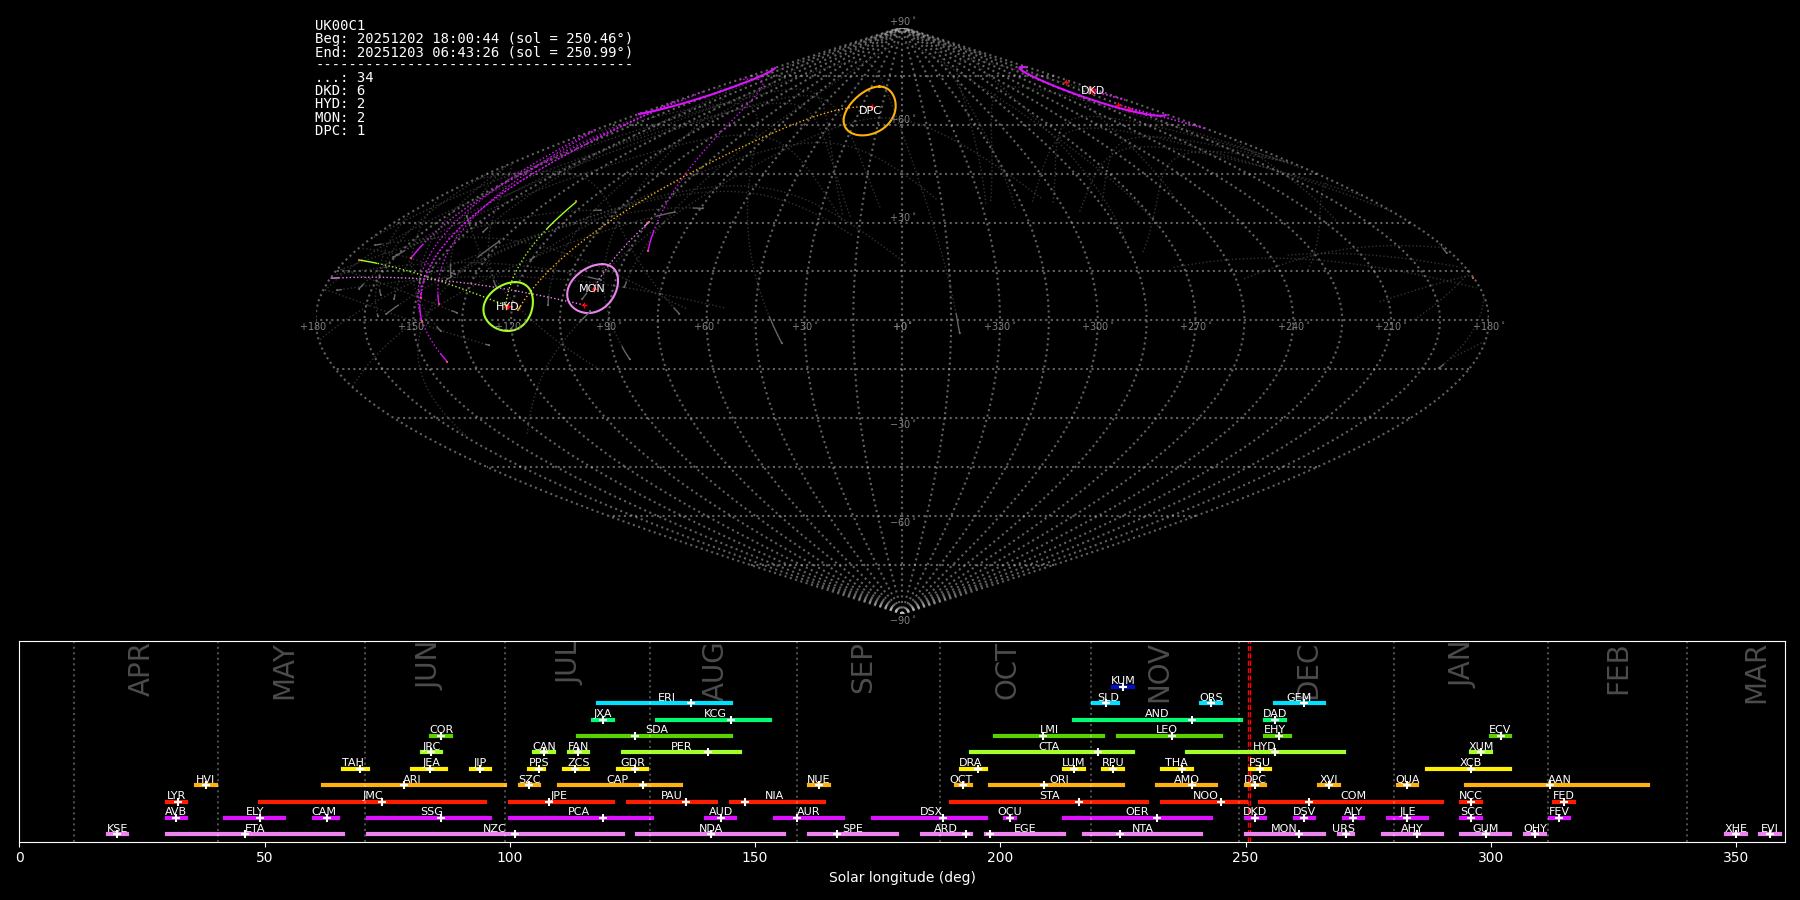This screenshot has height=900, width=1800.
Task: Click the DKD: 6 count in legend
Action: tap(340, 91)
